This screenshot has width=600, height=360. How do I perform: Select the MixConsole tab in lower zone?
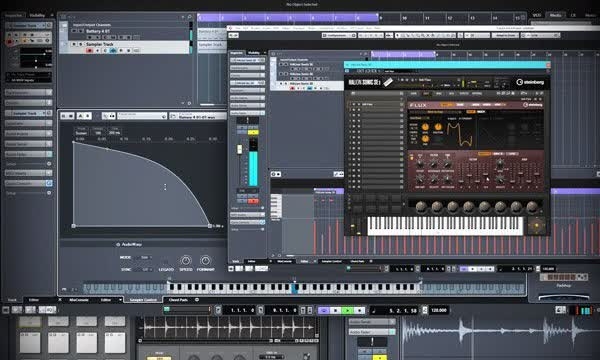tap(78, 300)
